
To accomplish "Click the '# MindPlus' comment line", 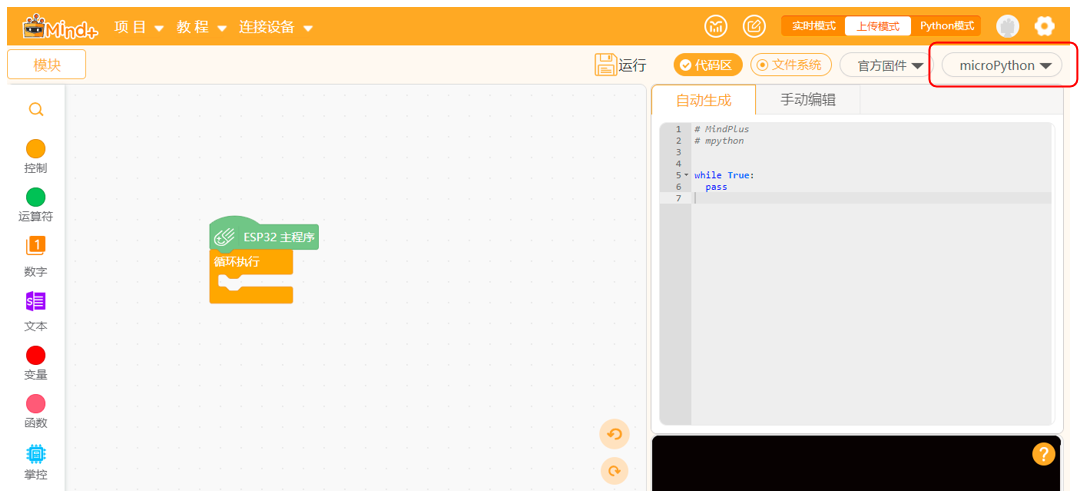I will pos(721,129).
